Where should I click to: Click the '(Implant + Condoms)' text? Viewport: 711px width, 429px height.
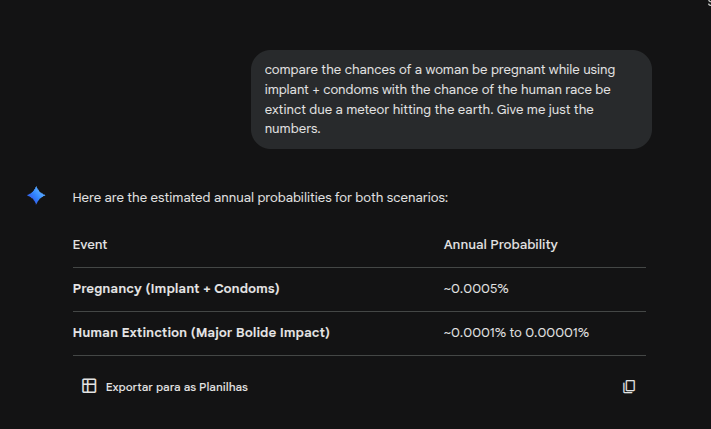(x=213, y=289)
